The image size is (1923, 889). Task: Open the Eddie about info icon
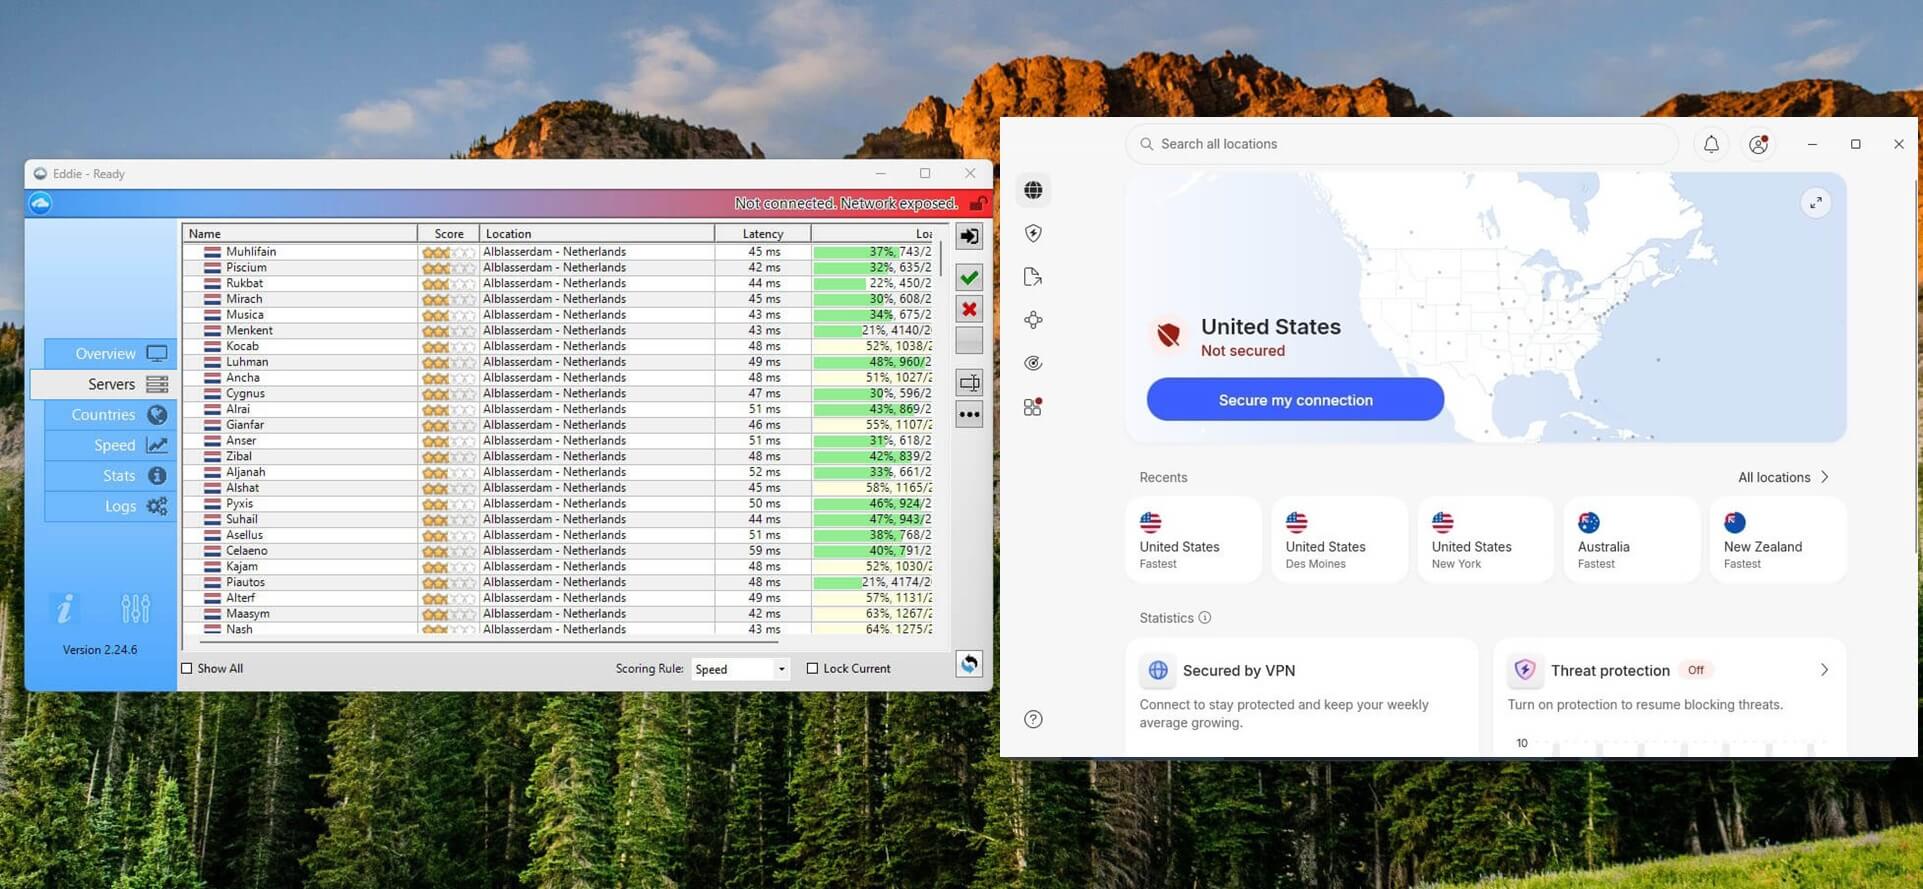point(65,608)
